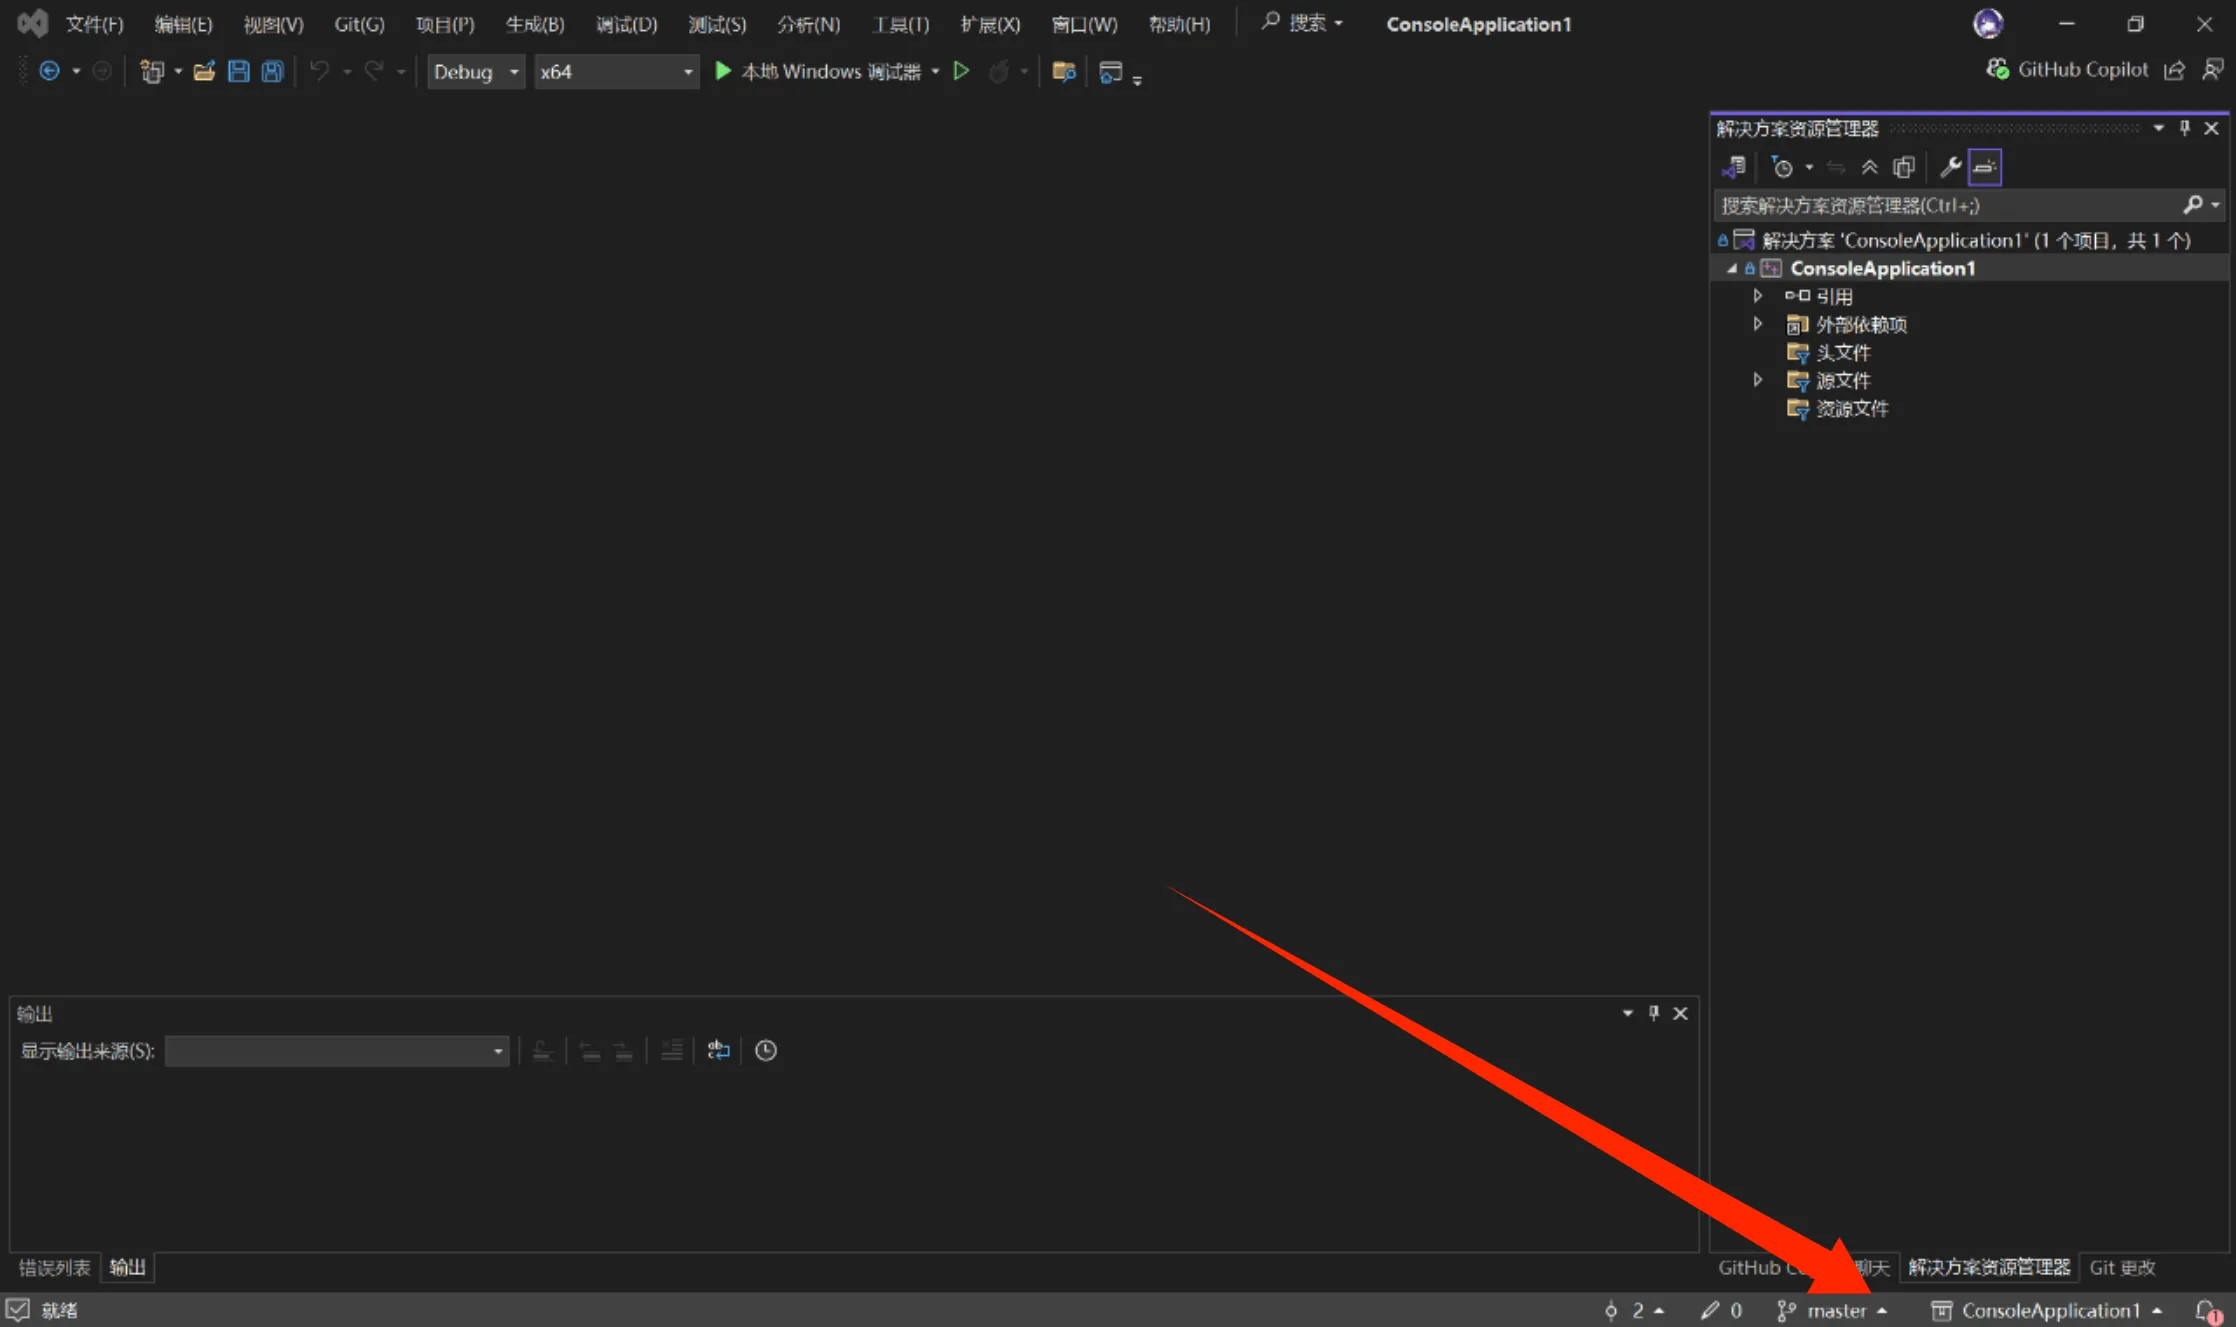Viewport: 2236px width, 1327px height.
Task: Open the Debug configuration dropdown
Action: [x=476, y=72]
